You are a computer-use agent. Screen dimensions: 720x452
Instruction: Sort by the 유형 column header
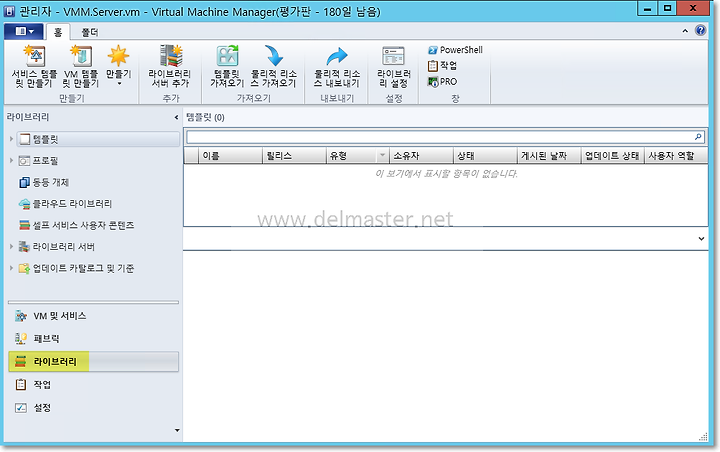(x=351, y=156)
